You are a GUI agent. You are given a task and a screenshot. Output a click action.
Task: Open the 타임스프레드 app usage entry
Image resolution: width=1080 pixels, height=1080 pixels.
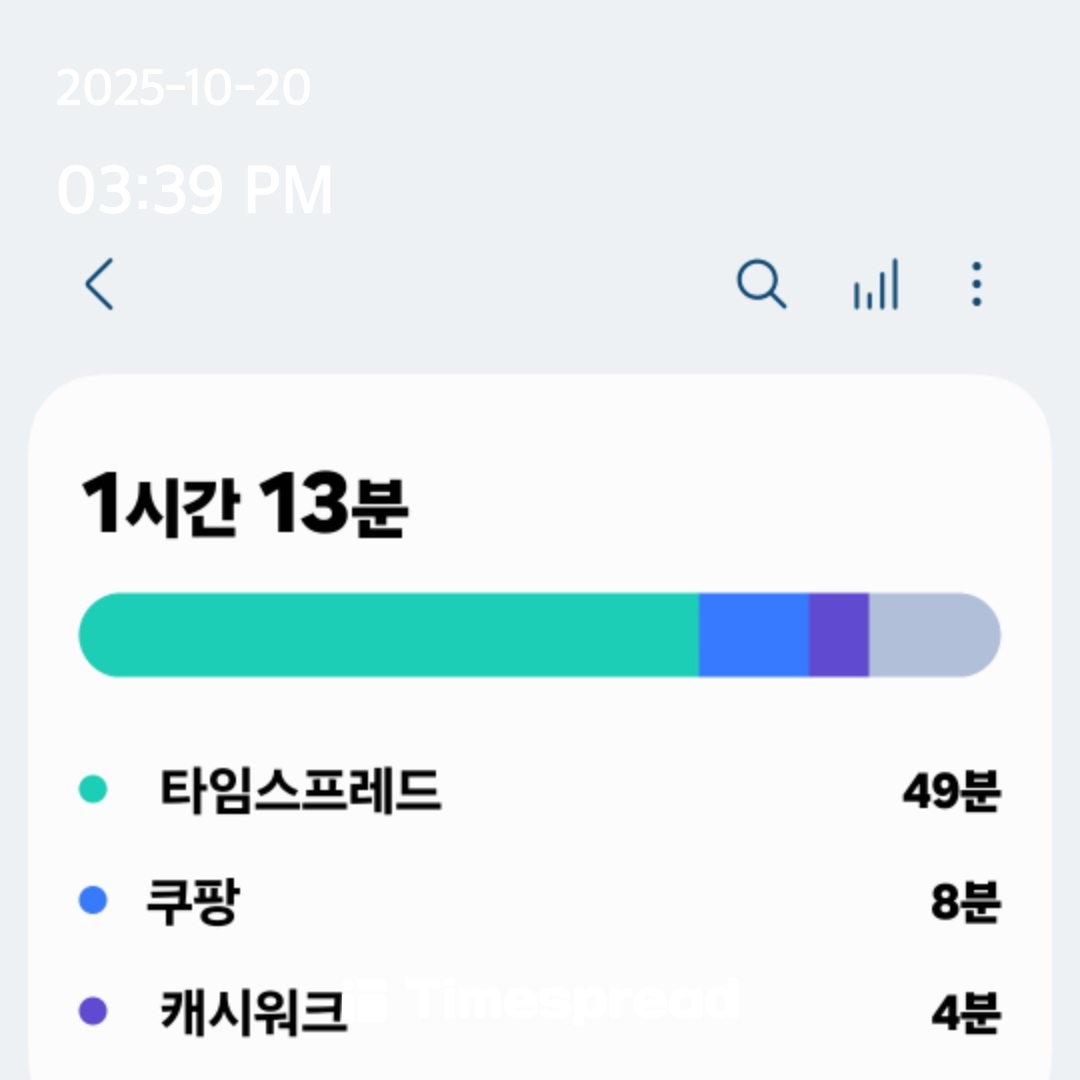pyautogui.click(x=300, y=792)
